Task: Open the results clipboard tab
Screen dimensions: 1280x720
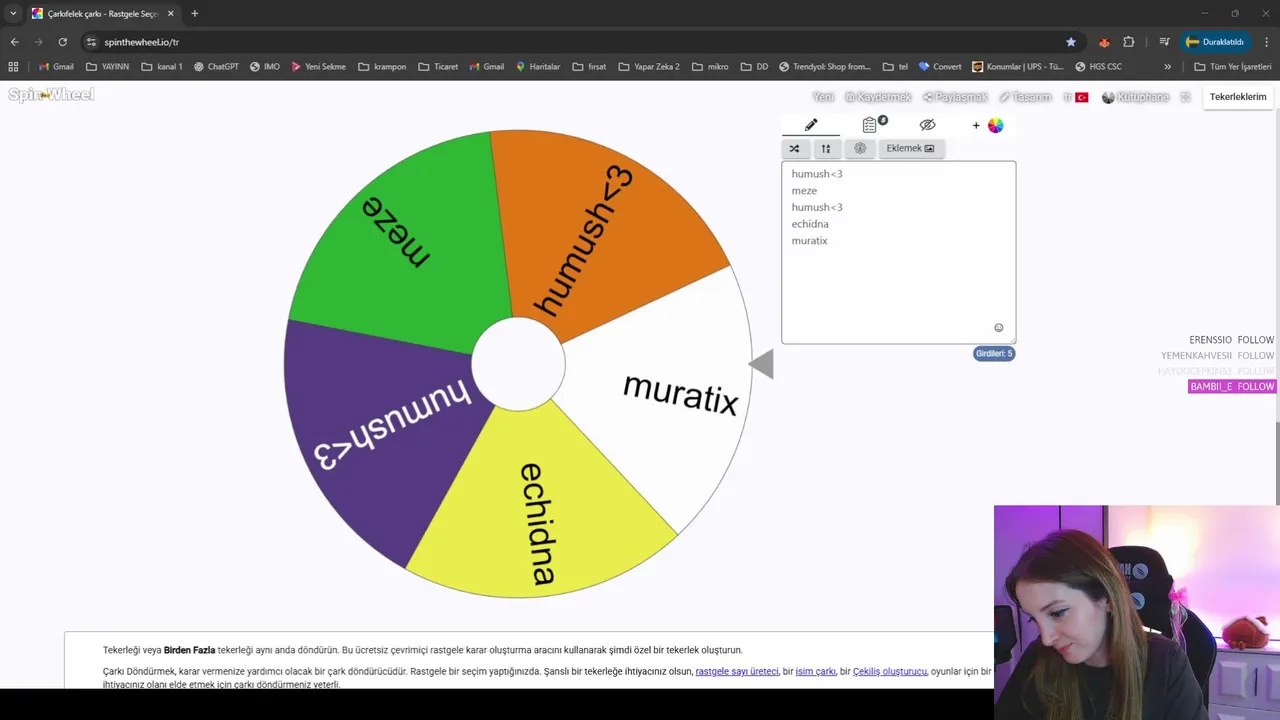Action: (x=872, y=125)
